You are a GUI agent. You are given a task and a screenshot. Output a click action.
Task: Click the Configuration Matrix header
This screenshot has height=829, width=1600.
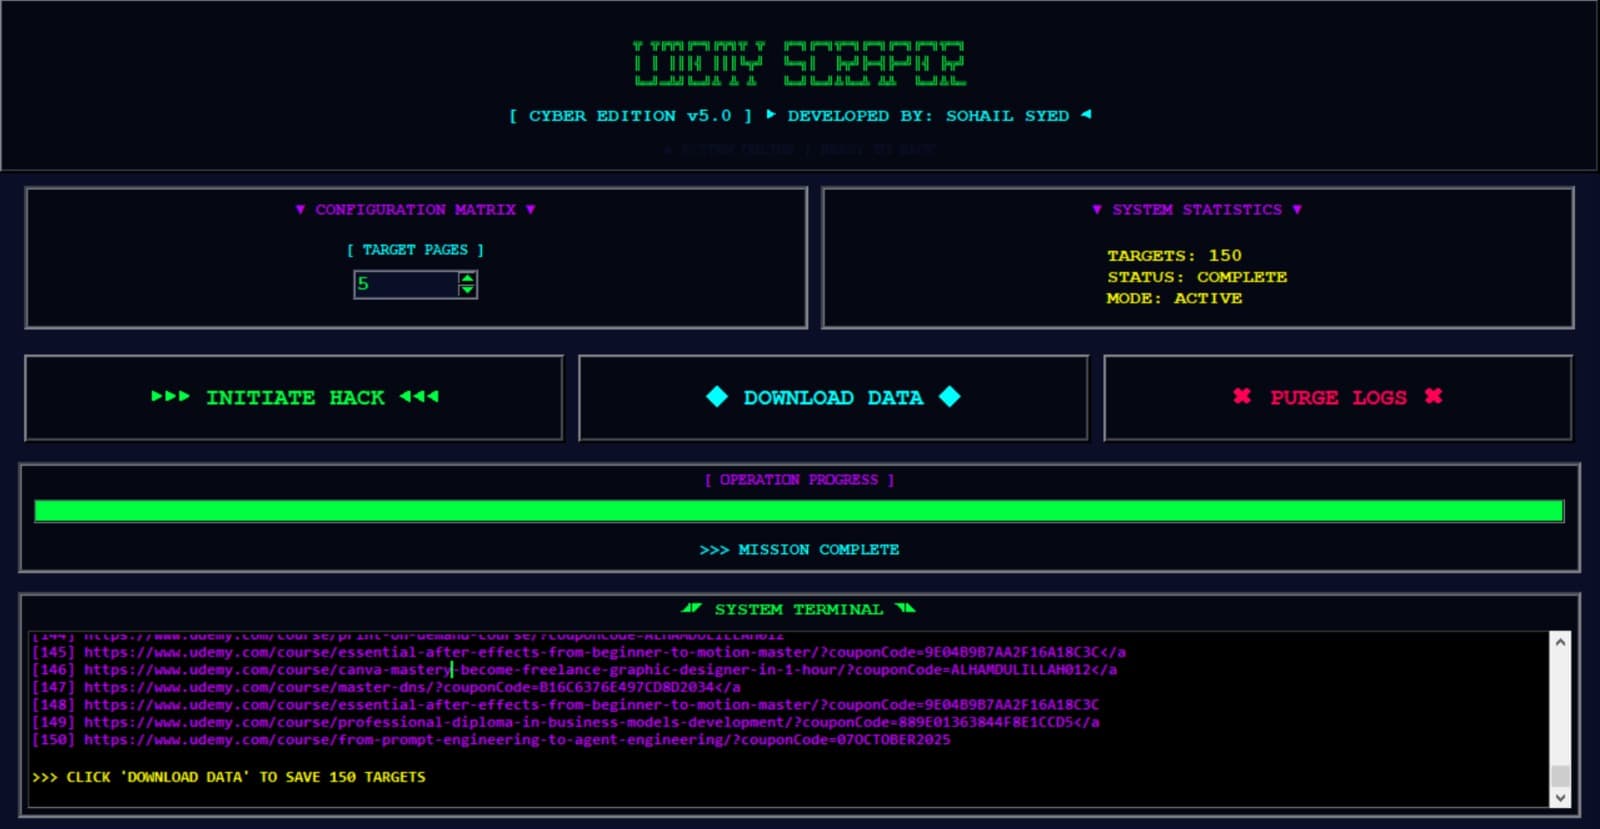pyautogui.click(x=415, y=210)
